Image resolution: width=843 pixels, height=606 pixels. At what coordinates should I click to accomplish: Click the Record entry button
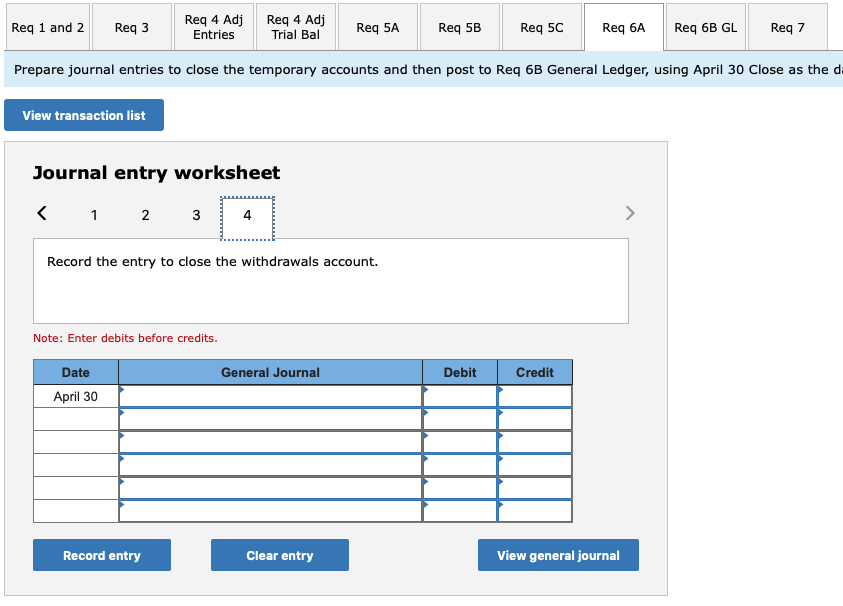pos(101,555)
